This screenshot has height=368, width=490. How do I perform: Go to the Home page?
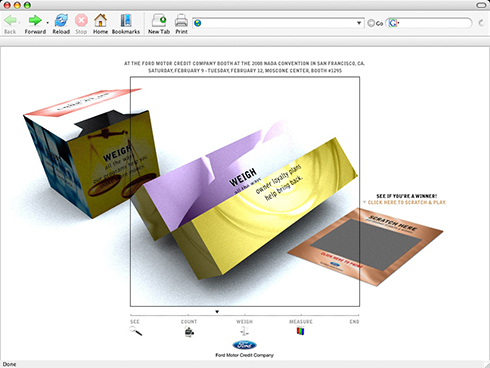[100, 24]
